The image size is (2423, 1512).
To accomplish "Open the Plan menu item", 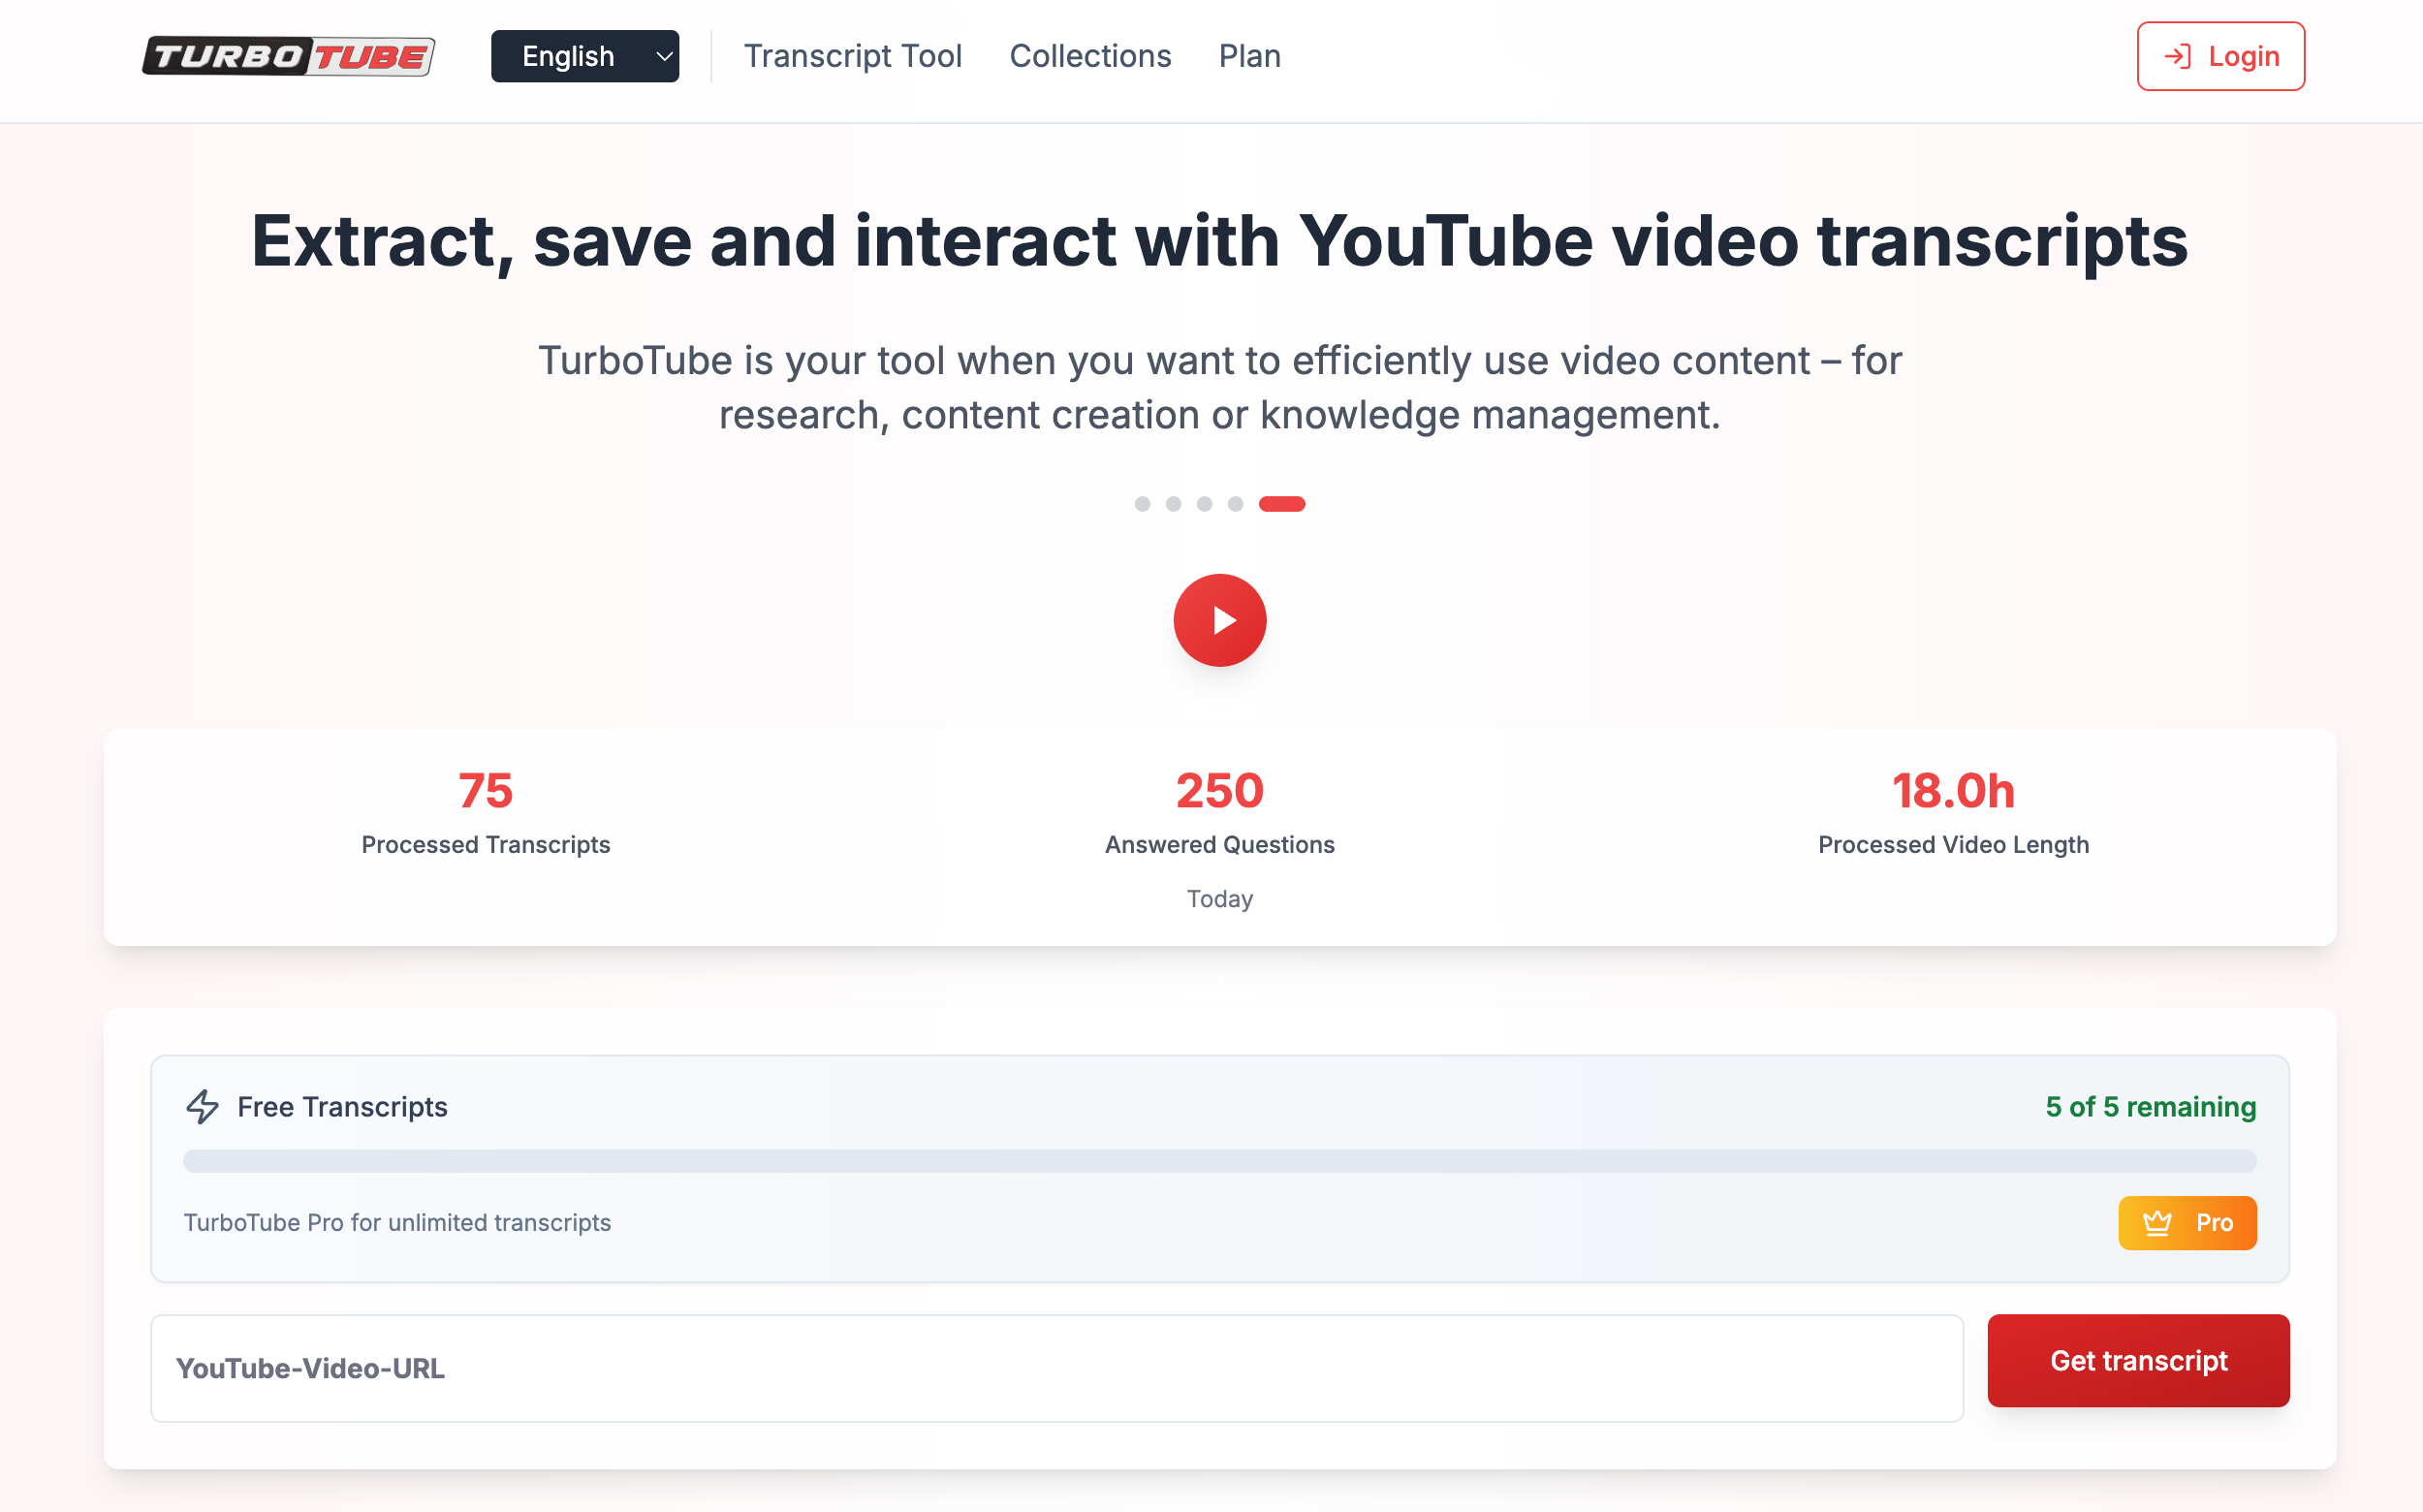I will coord(1249,56).
